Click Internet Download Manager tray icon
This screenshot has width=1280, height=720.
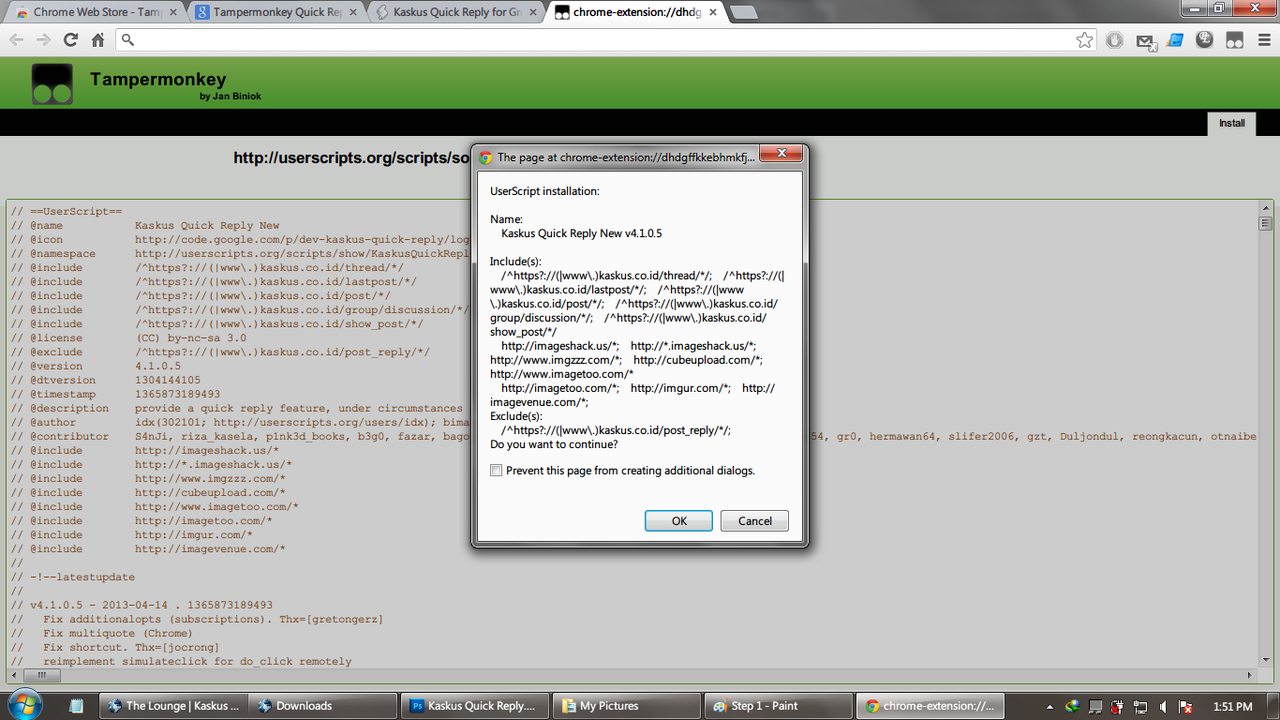click(x=1073, y=706)
